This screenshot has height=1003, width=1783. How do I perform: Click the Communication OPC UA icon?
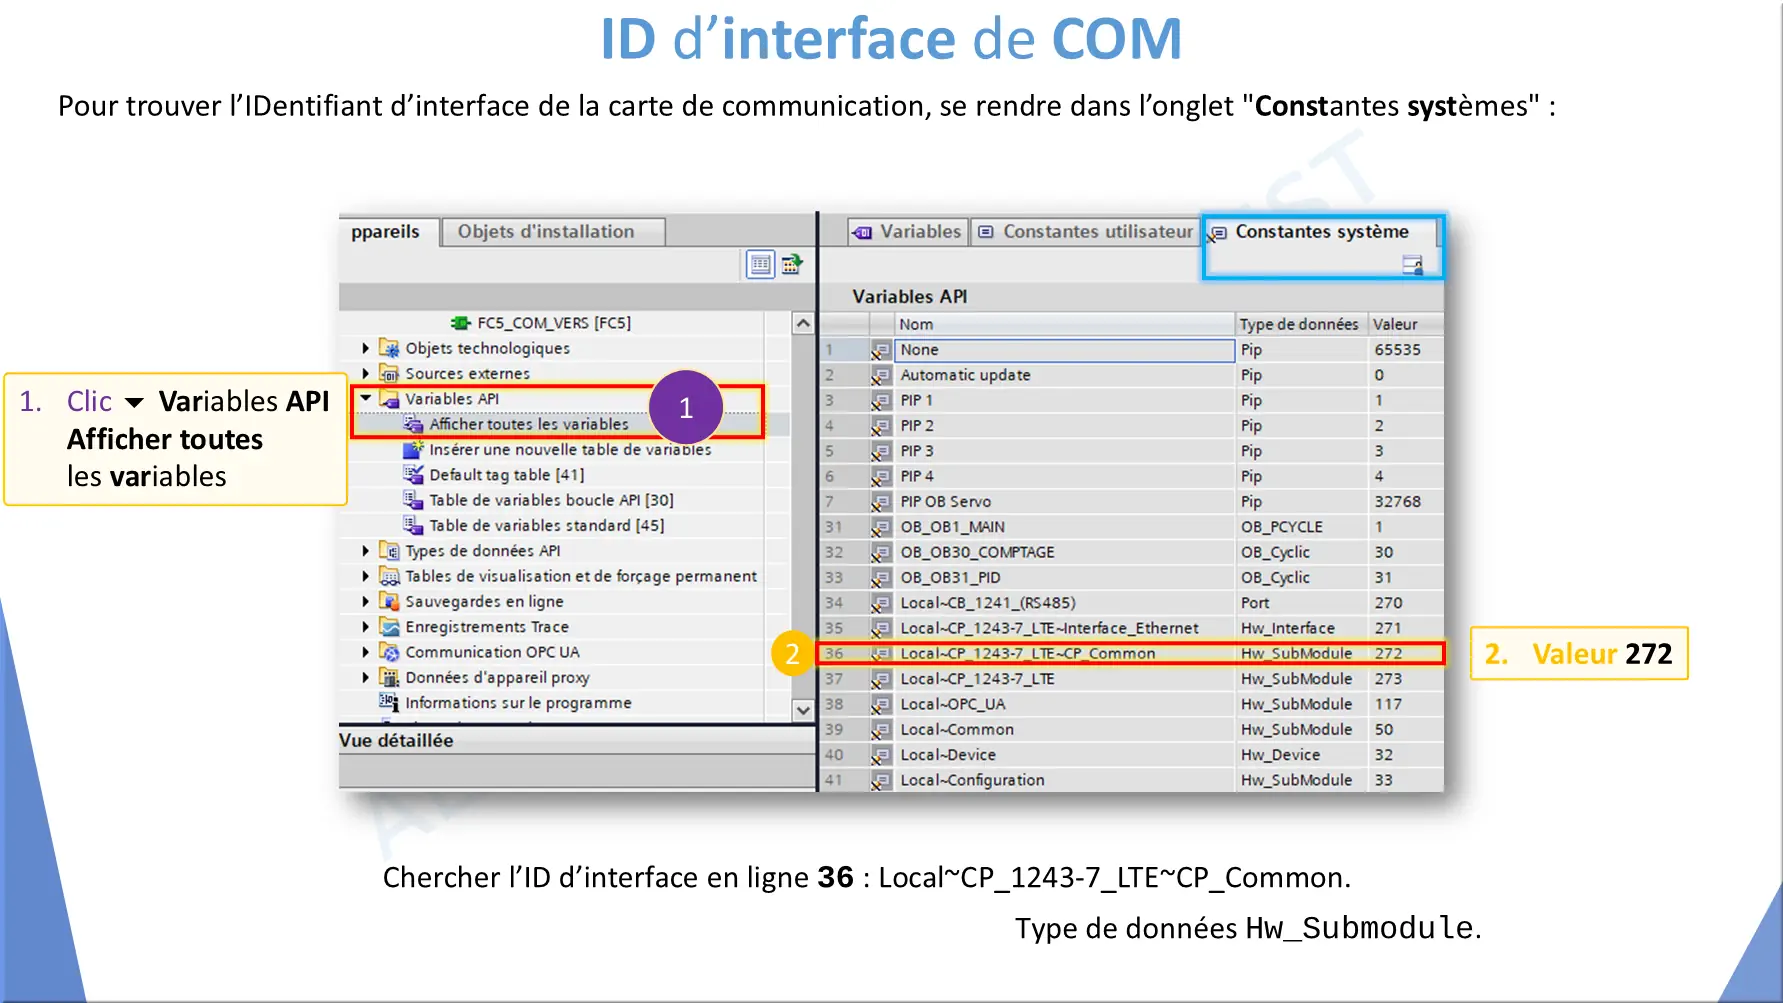[389, 652]
